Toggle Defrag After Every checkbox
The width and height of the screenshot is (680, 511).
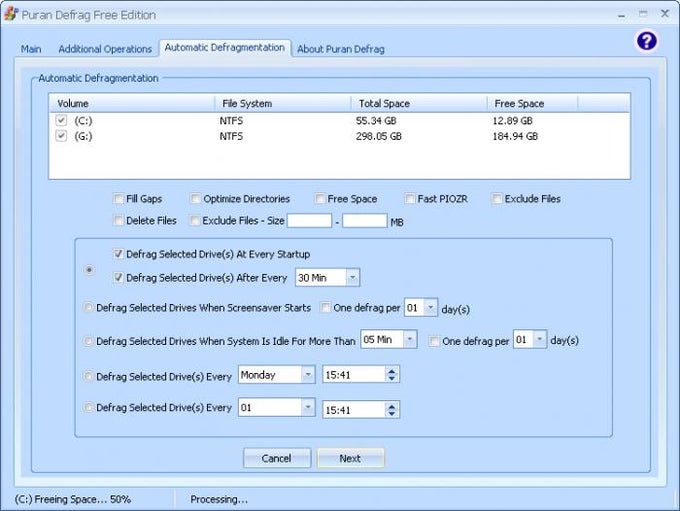click(x=118, y=277)
